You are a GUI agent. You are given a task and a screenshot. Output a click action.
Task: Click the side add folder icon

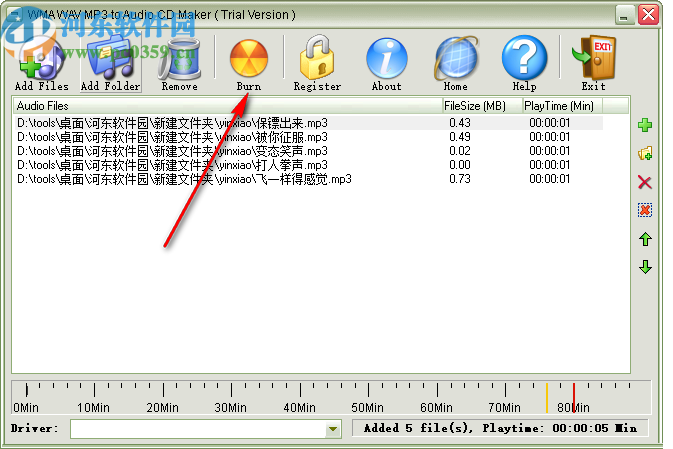(x=645, y=153)
